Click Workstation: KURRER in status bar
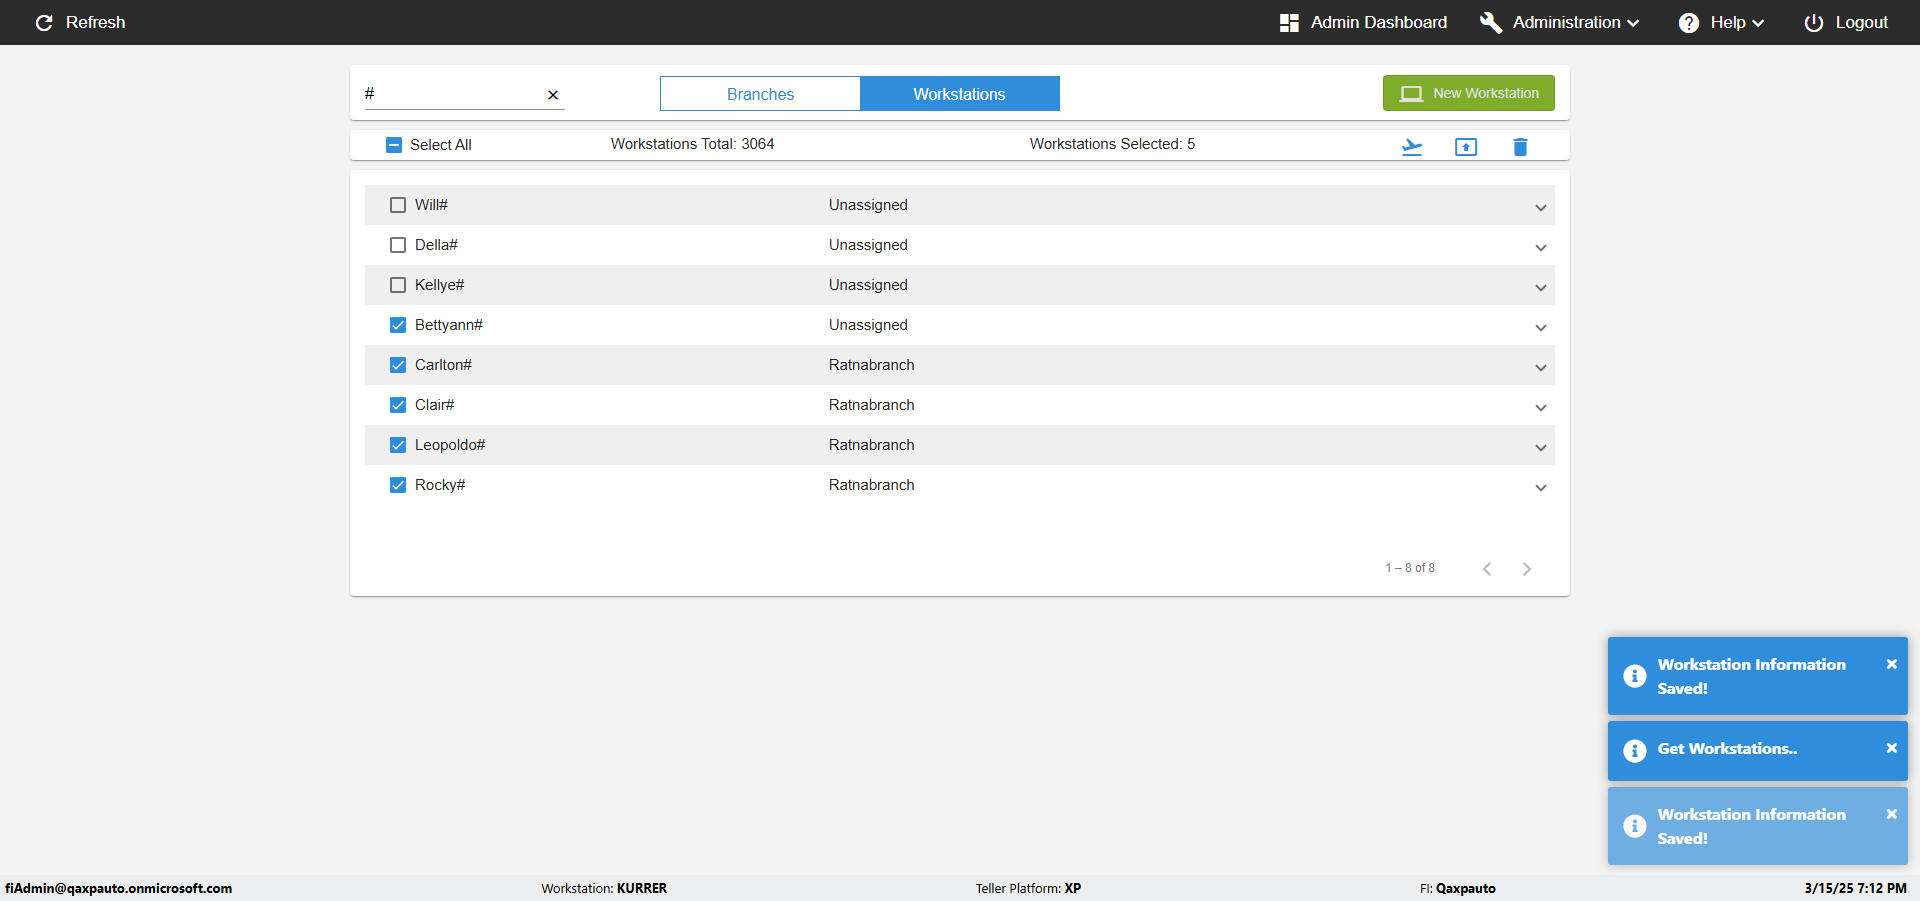1920x901 pixels. (x=604, y=888)
